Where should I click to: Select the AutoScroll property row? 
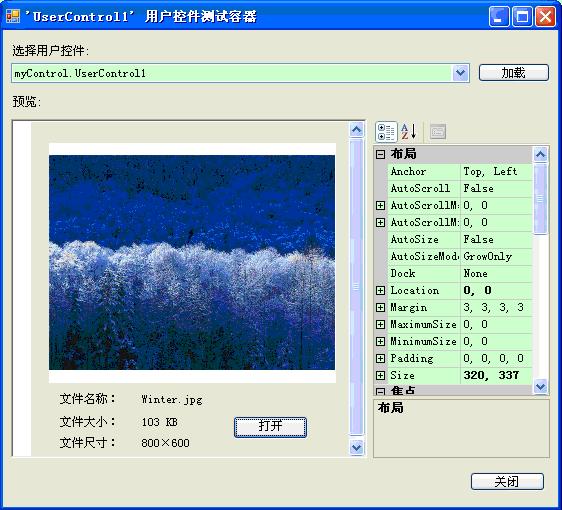point(460,189)
